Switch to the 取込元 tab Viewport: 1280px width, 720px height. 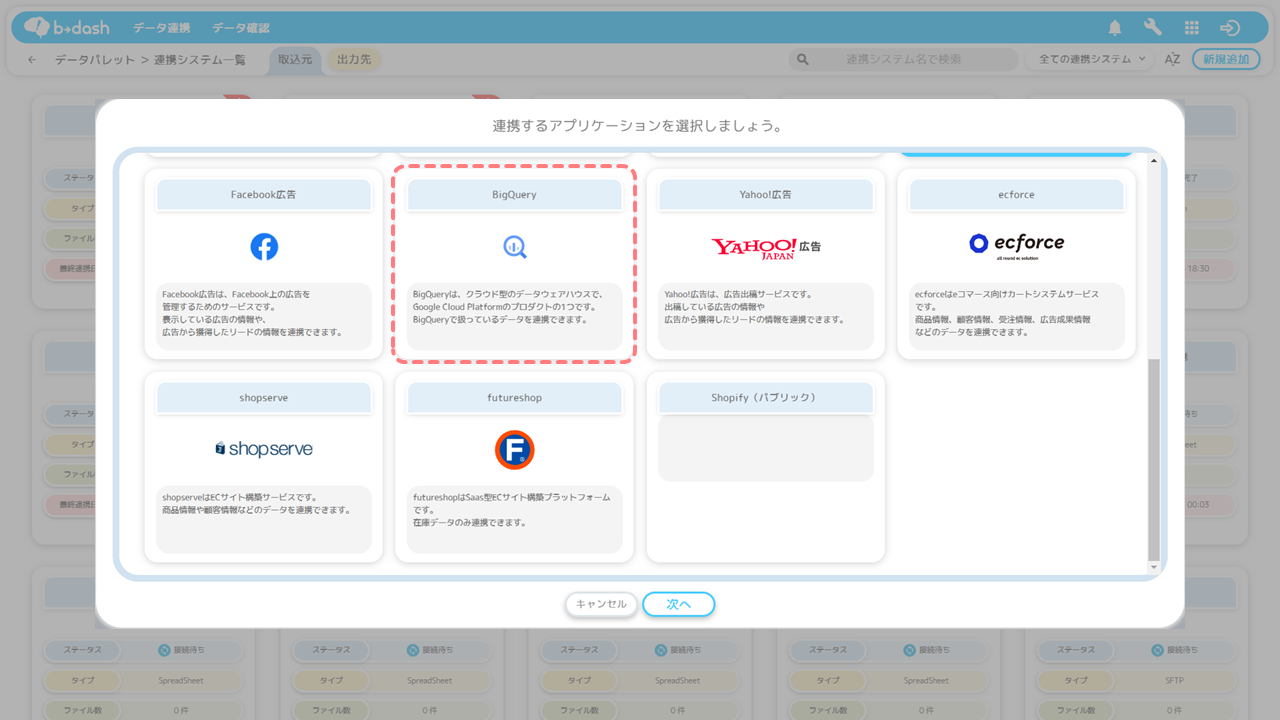click(x=295, y=60)
